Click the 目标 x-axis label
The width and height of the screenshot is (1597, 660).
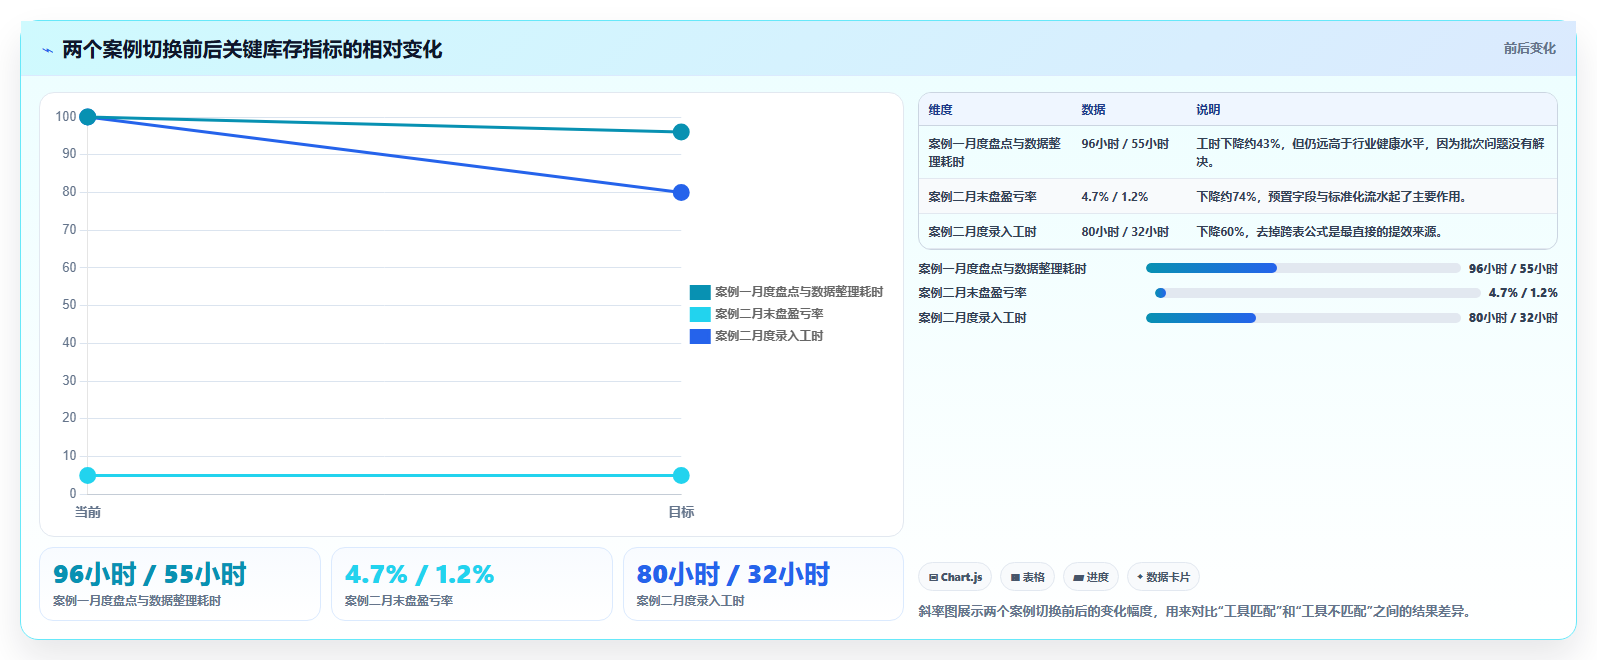[x=681, y=512]
